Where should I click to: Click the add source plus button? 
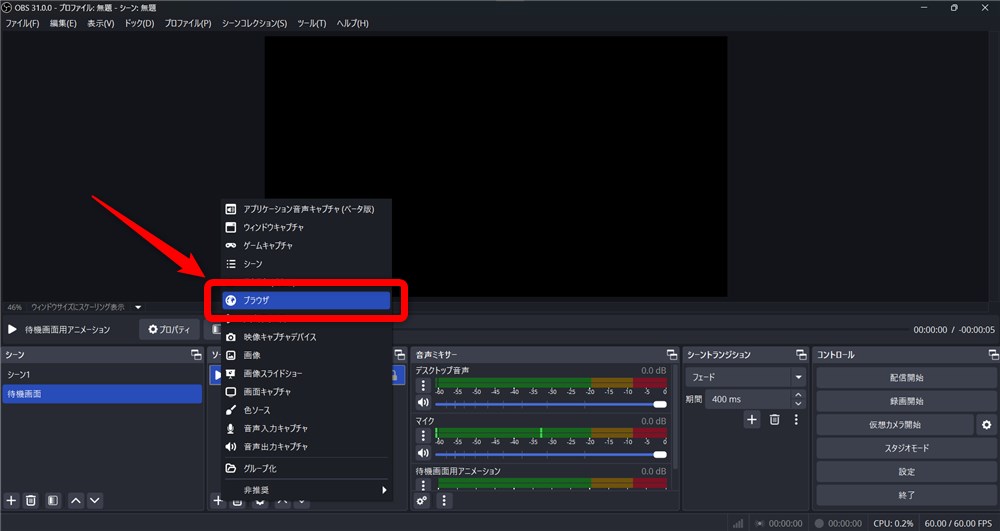point(217,500)
